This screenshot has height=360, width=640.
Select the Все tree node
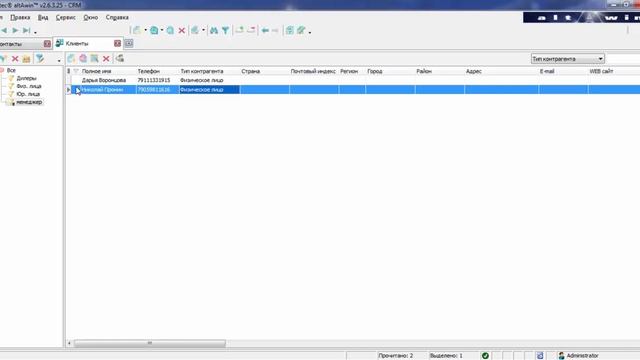coord(11,70)
